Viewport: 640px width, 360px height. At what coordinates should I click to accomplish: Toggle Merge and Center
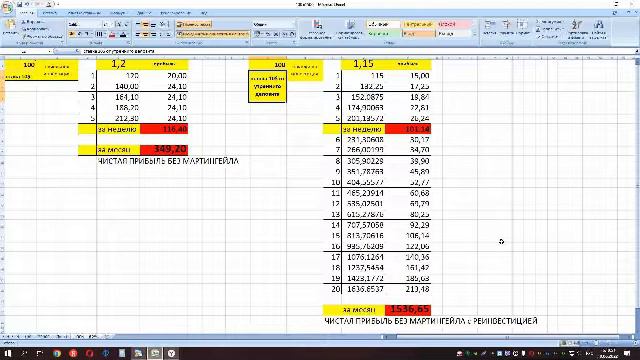click(x=213, y=34)
